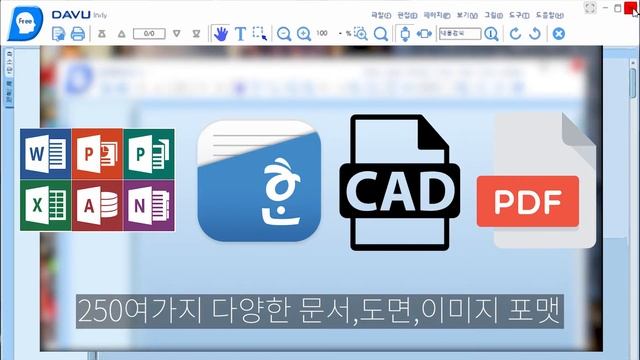Select the area snapshot selection tool
Viewport: 640px width, 360px height.
click(260, 33)
